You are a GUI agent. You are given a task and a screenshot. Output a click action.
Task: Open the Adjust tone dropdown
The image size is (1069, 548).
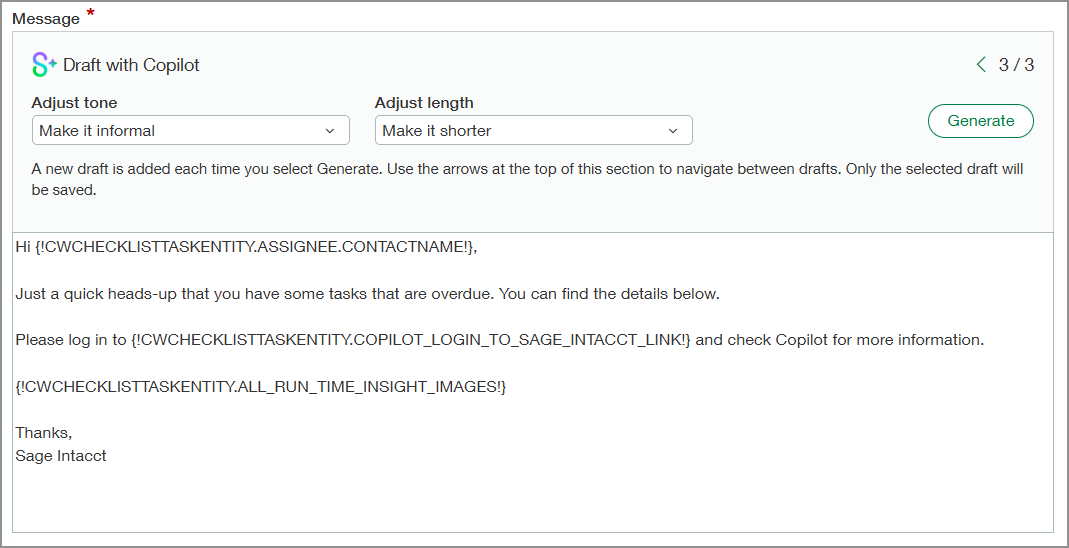coord(190,131)
